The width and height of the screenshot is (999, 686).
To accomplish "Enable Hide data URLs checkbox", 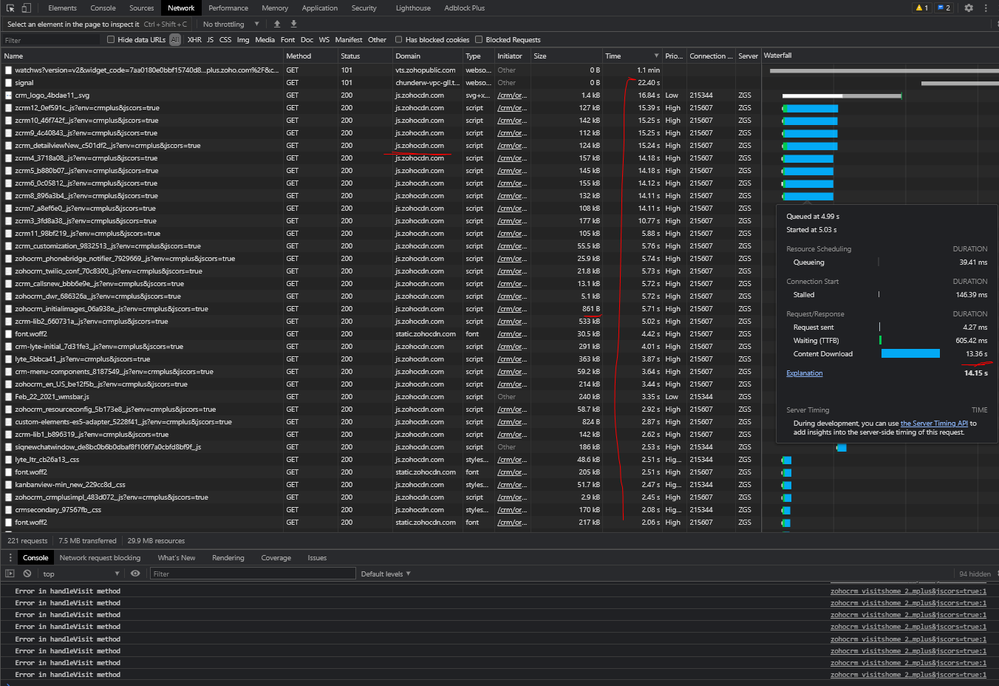I will point(111,40).
